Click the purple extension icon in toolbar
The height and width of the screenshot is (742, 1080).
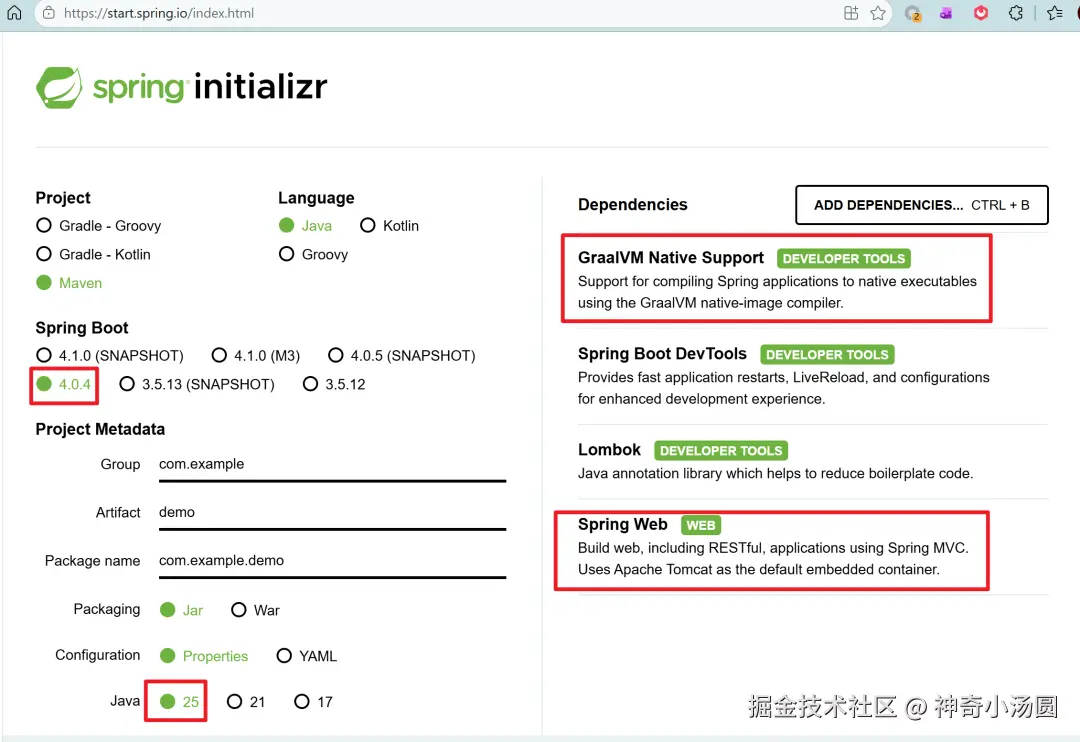[946, 13]
